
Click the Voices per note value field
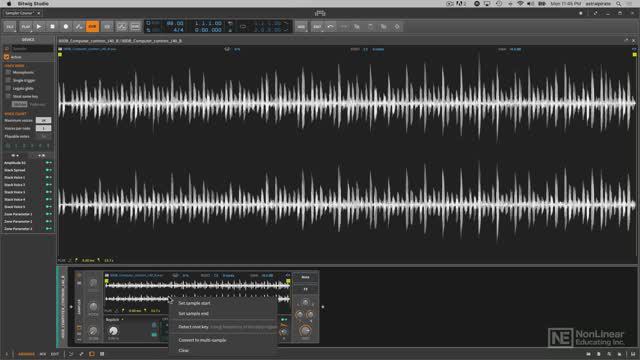[43, 128]
